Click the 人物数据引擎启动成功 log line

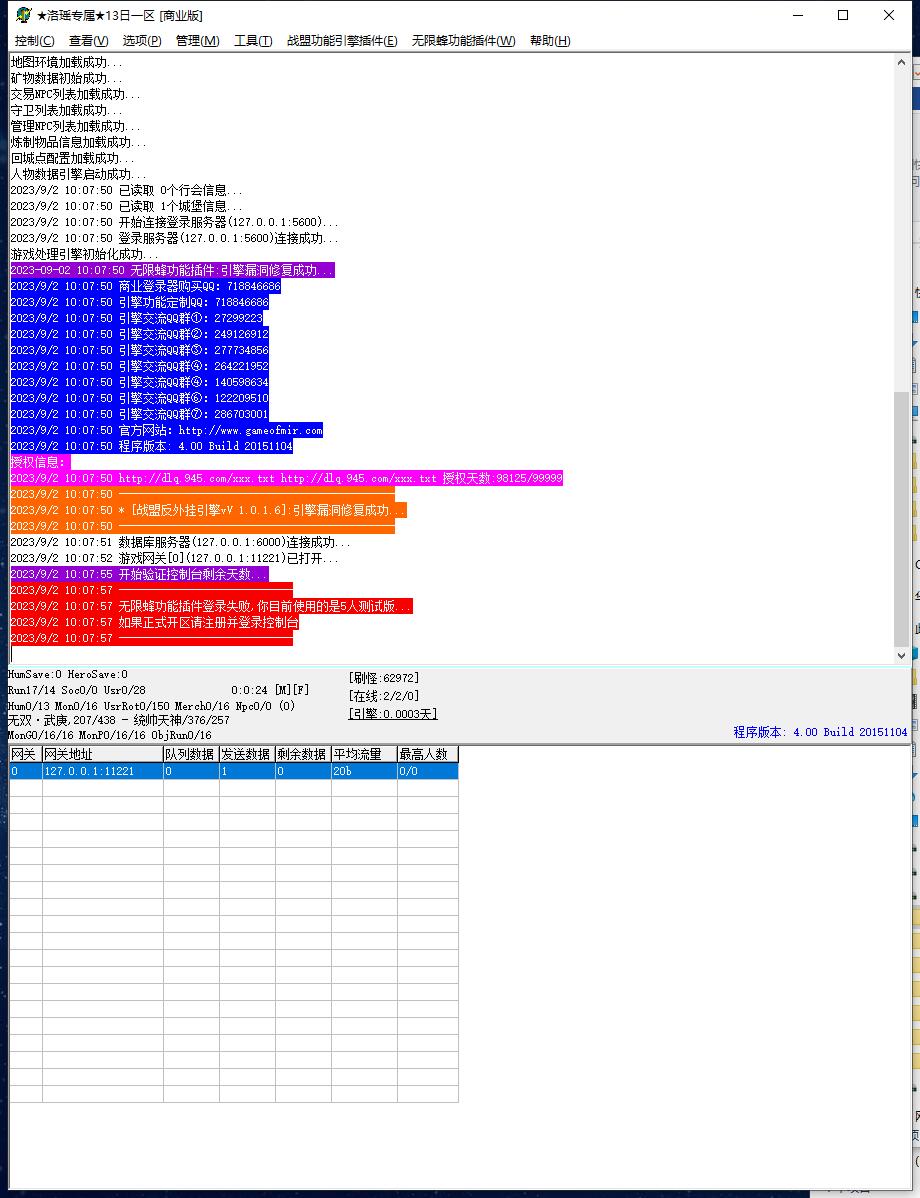point(78,174)
